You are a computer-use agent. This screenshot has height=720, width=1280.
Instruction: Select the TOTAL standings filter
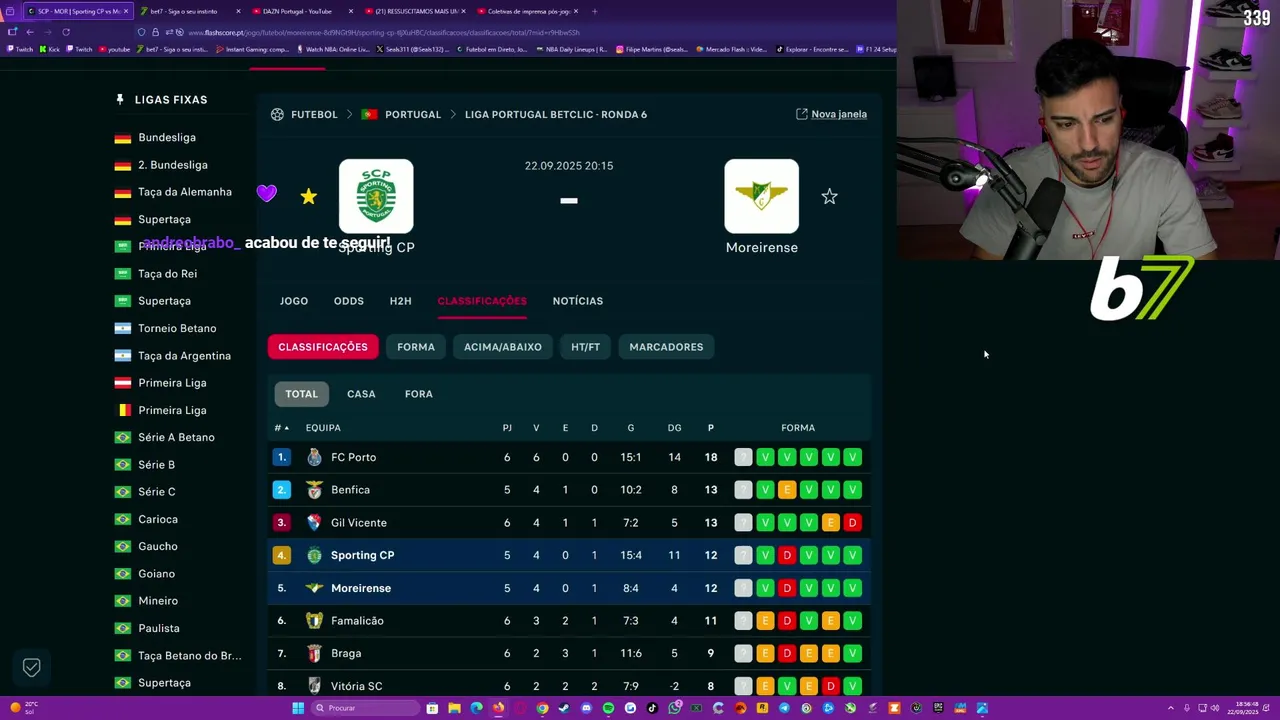coord(301,394)
